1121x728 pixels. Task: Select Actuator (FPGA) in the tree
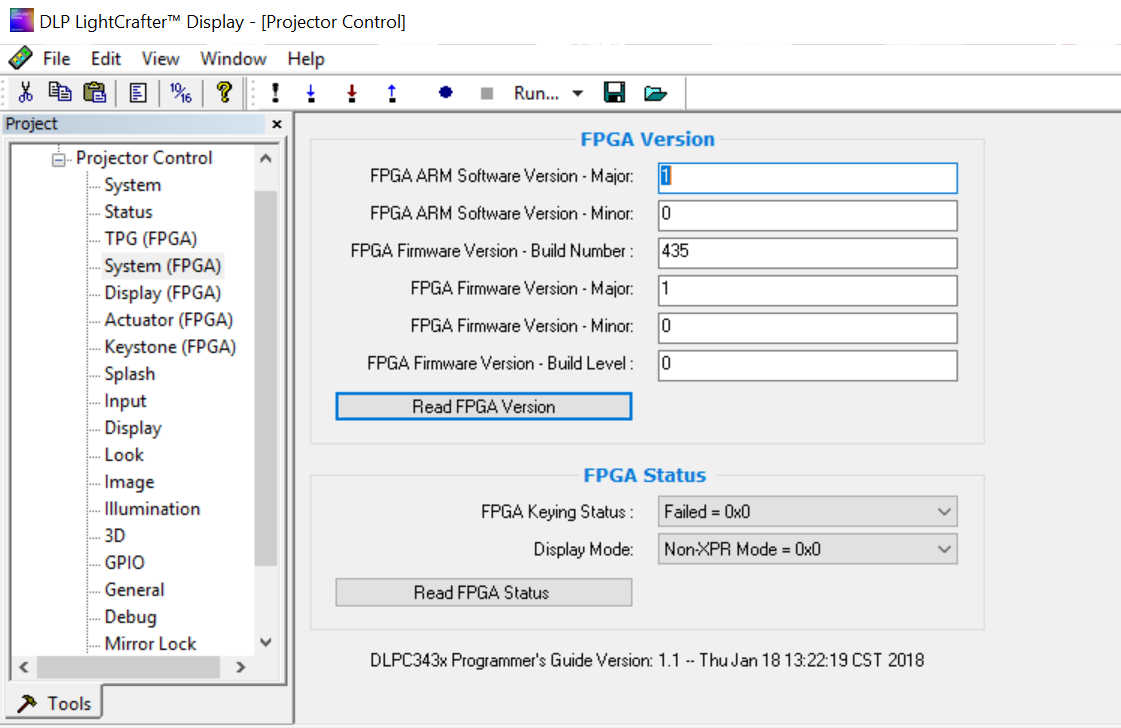pyautogui.click(x=169, y=320)
